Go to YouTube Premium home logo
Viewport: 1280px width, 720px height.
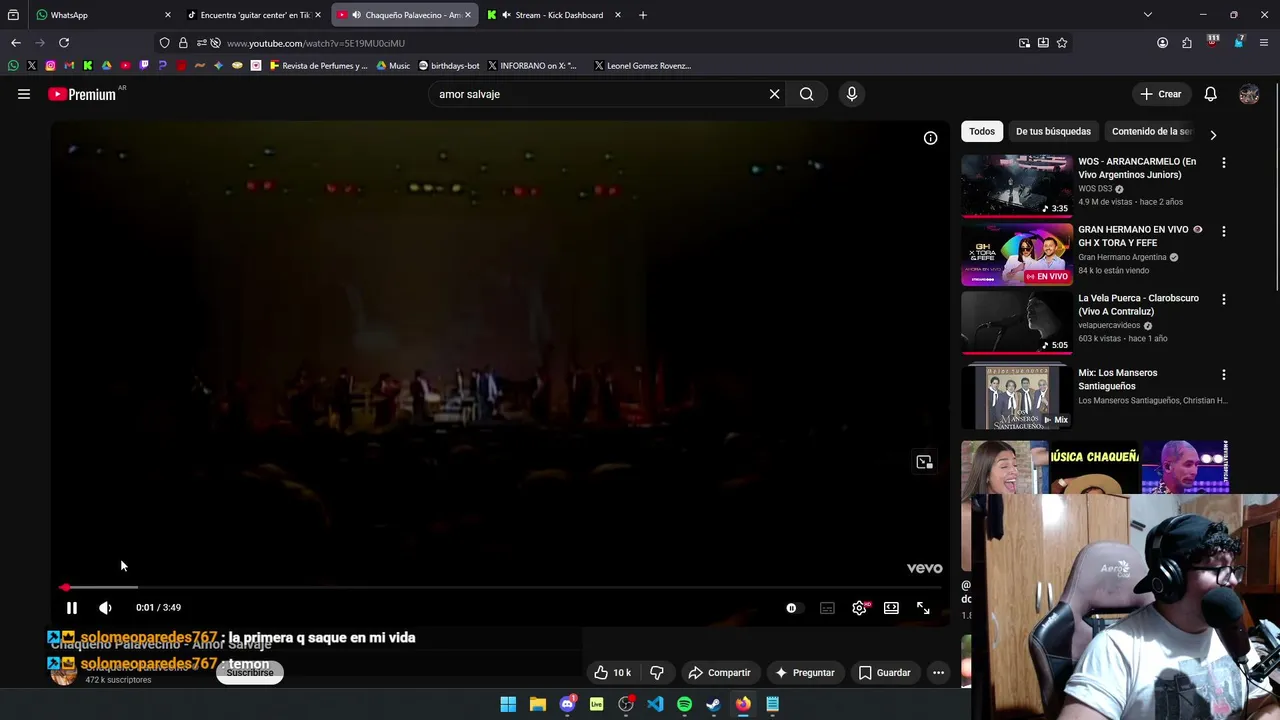(83, 94)
